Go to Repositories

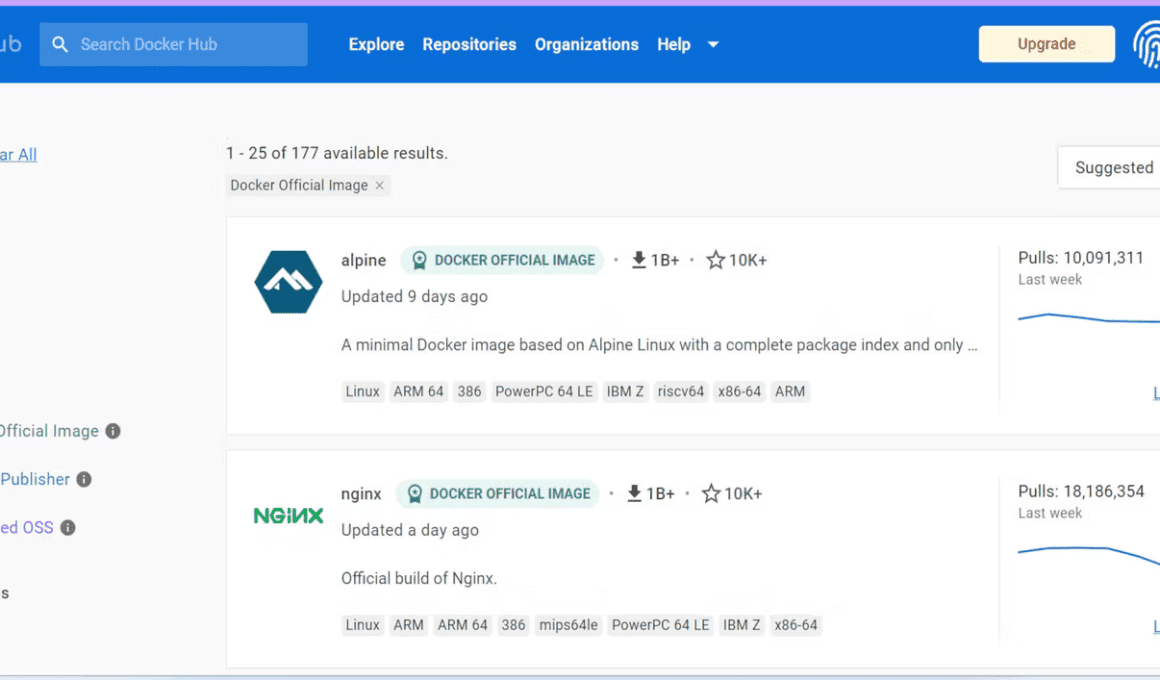click(x=469, y=44)
